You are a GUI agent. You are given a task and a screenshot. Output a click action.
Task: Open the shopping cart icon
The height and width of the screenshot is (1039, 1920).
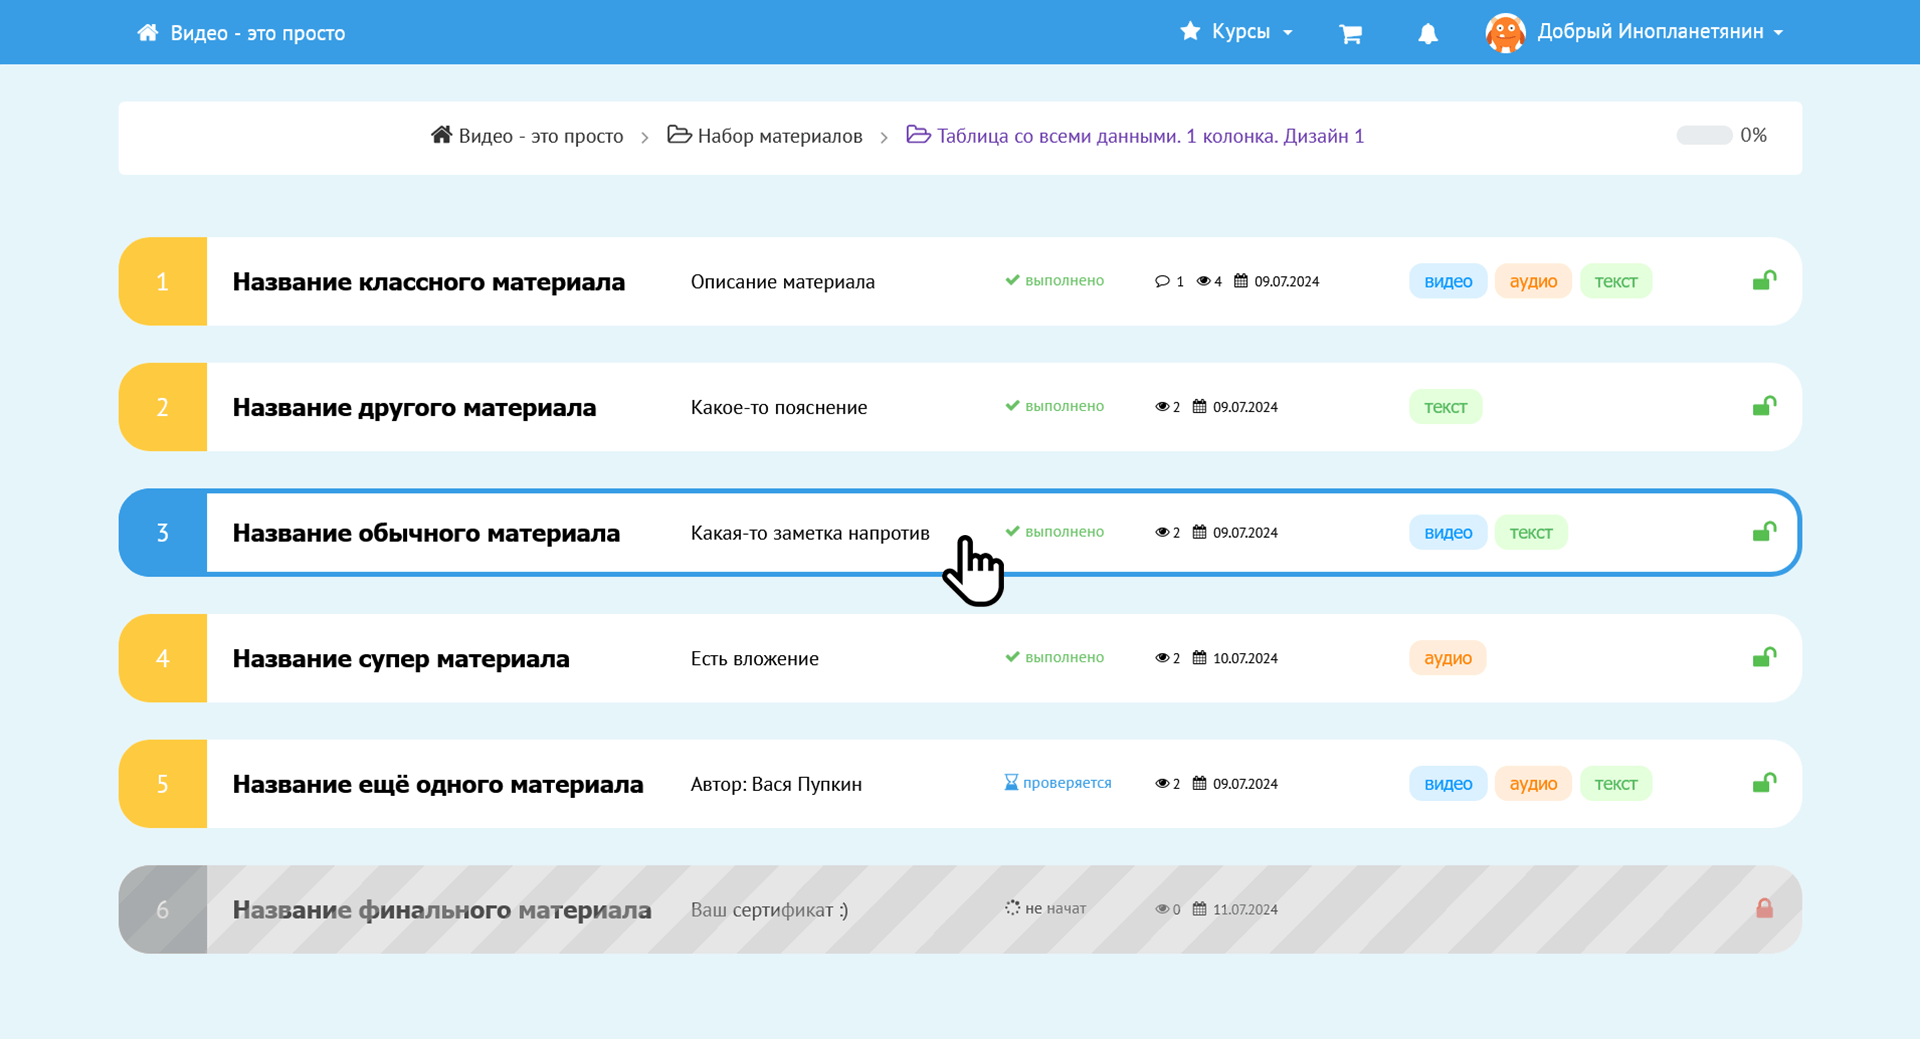coord(1350,34)
